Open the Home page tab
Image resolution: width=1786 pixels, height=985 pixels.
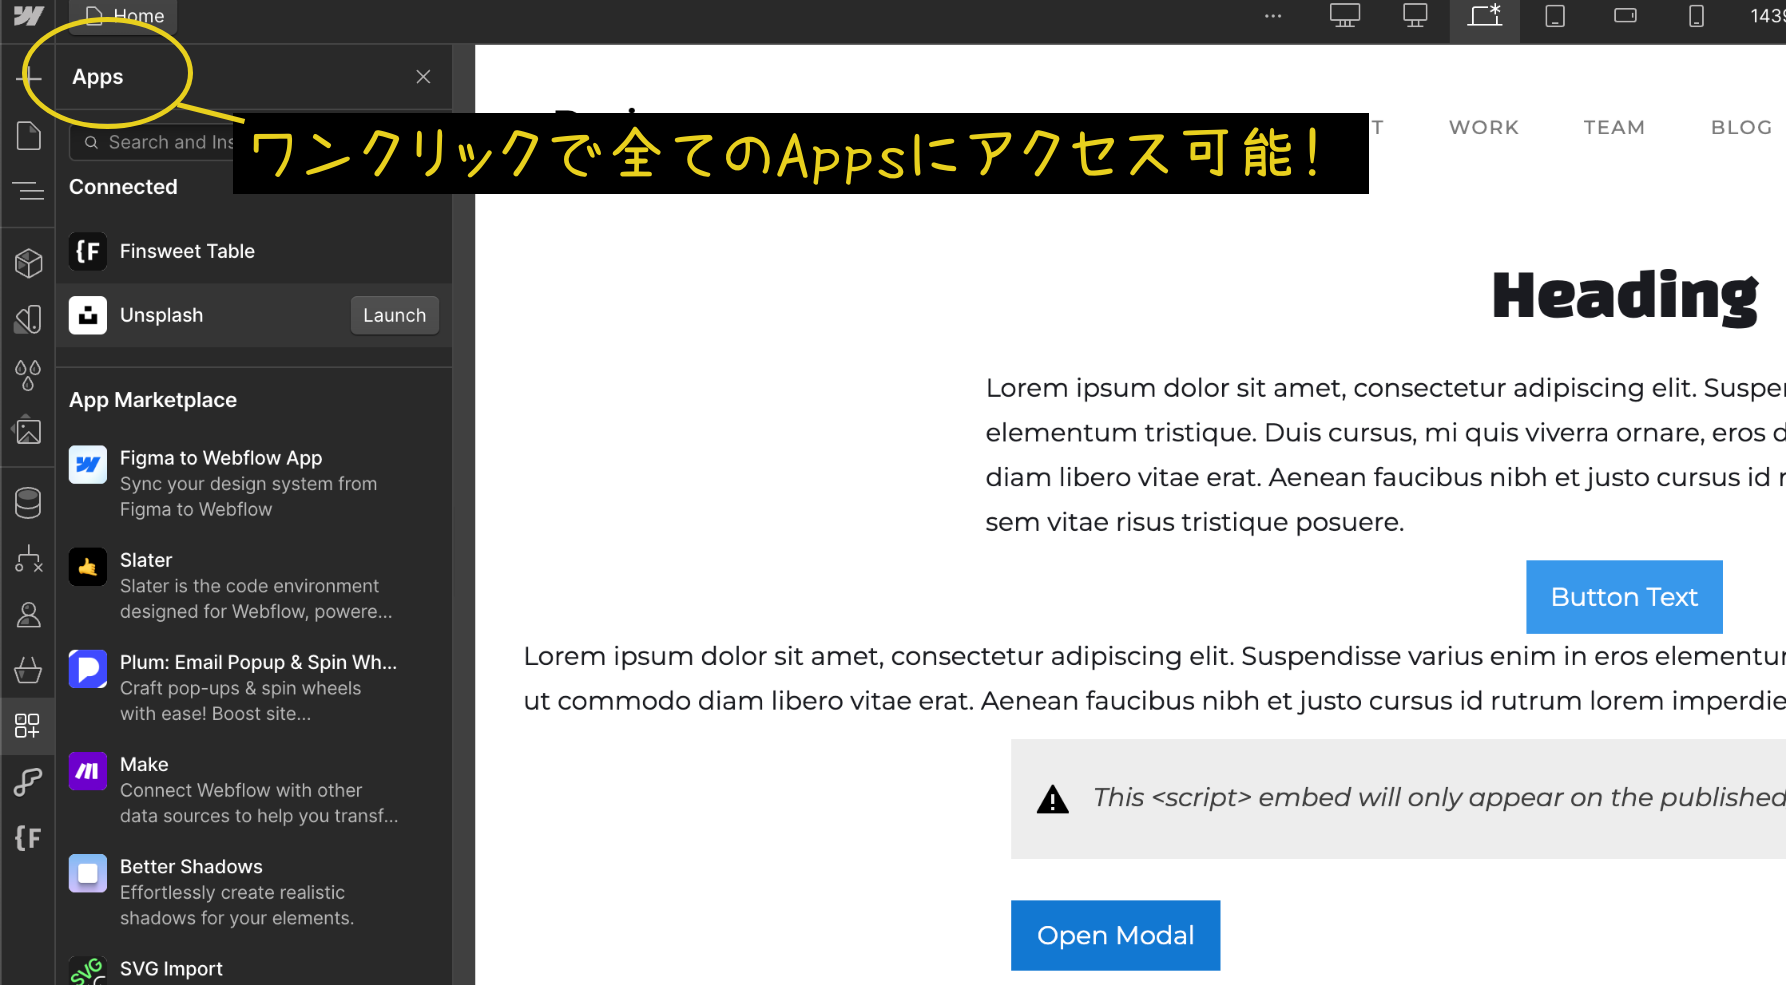click(124, 16)
